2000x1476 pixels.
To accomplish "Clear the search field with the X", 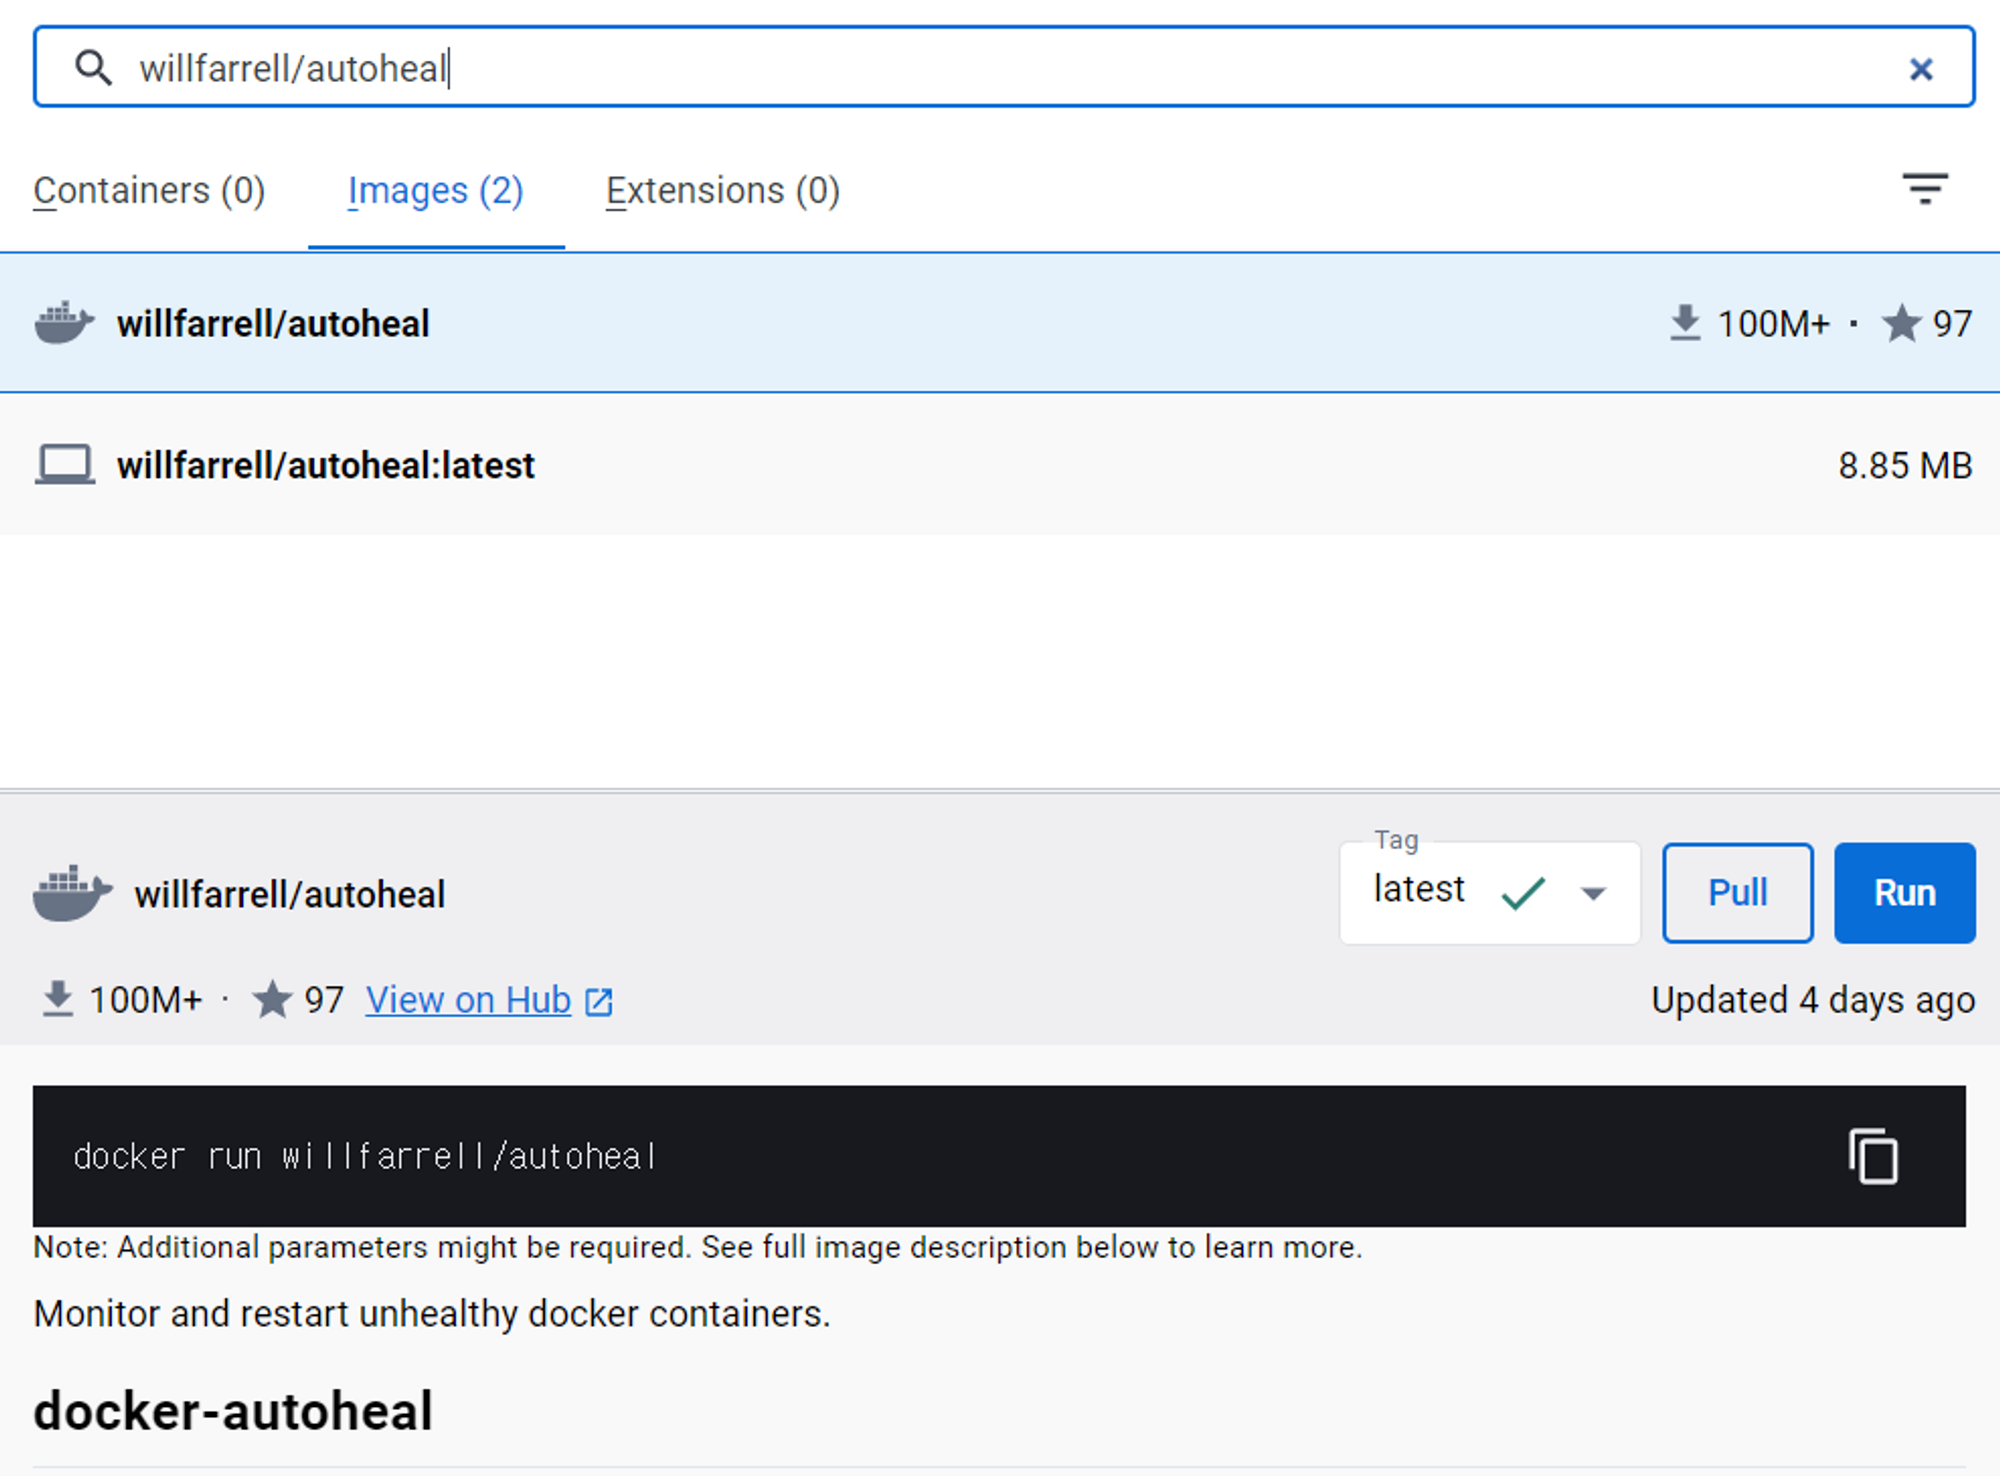I will pos(1922,68).
